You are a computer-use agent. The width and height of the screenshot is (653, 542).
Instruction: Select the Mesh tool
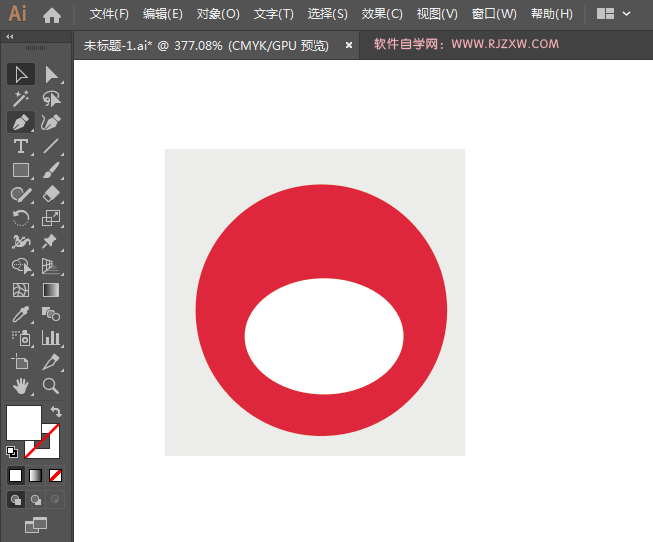[21, 290]
